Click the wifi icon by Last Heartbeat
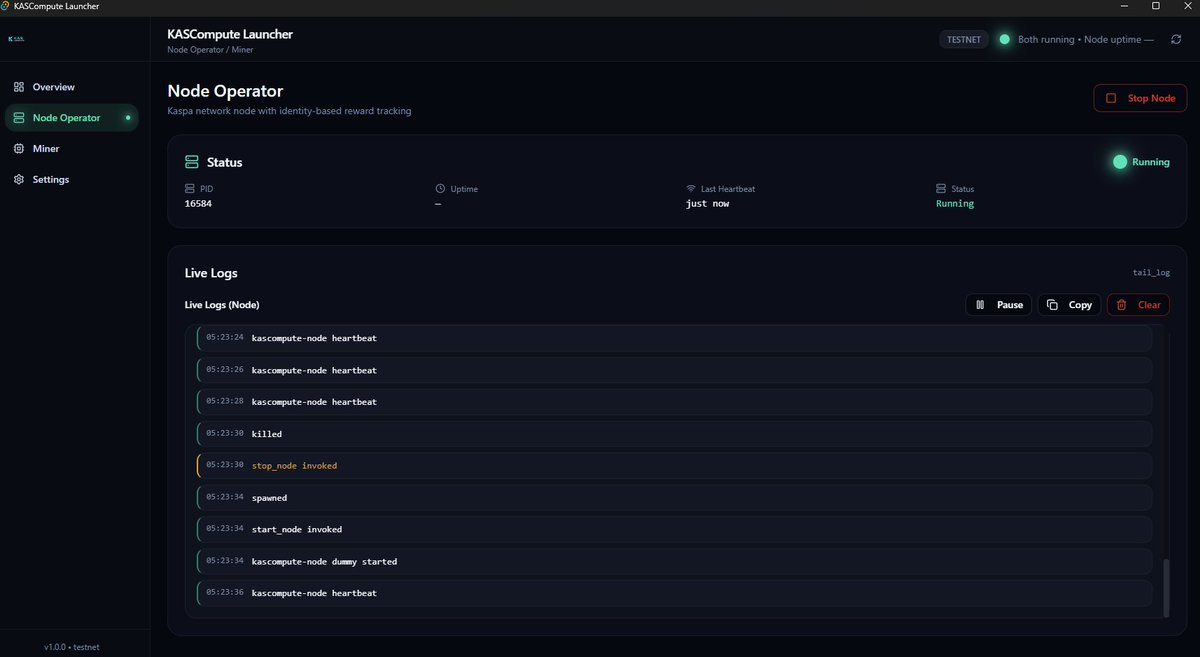This screenshot has height=657, width=1200. point(690,188)
